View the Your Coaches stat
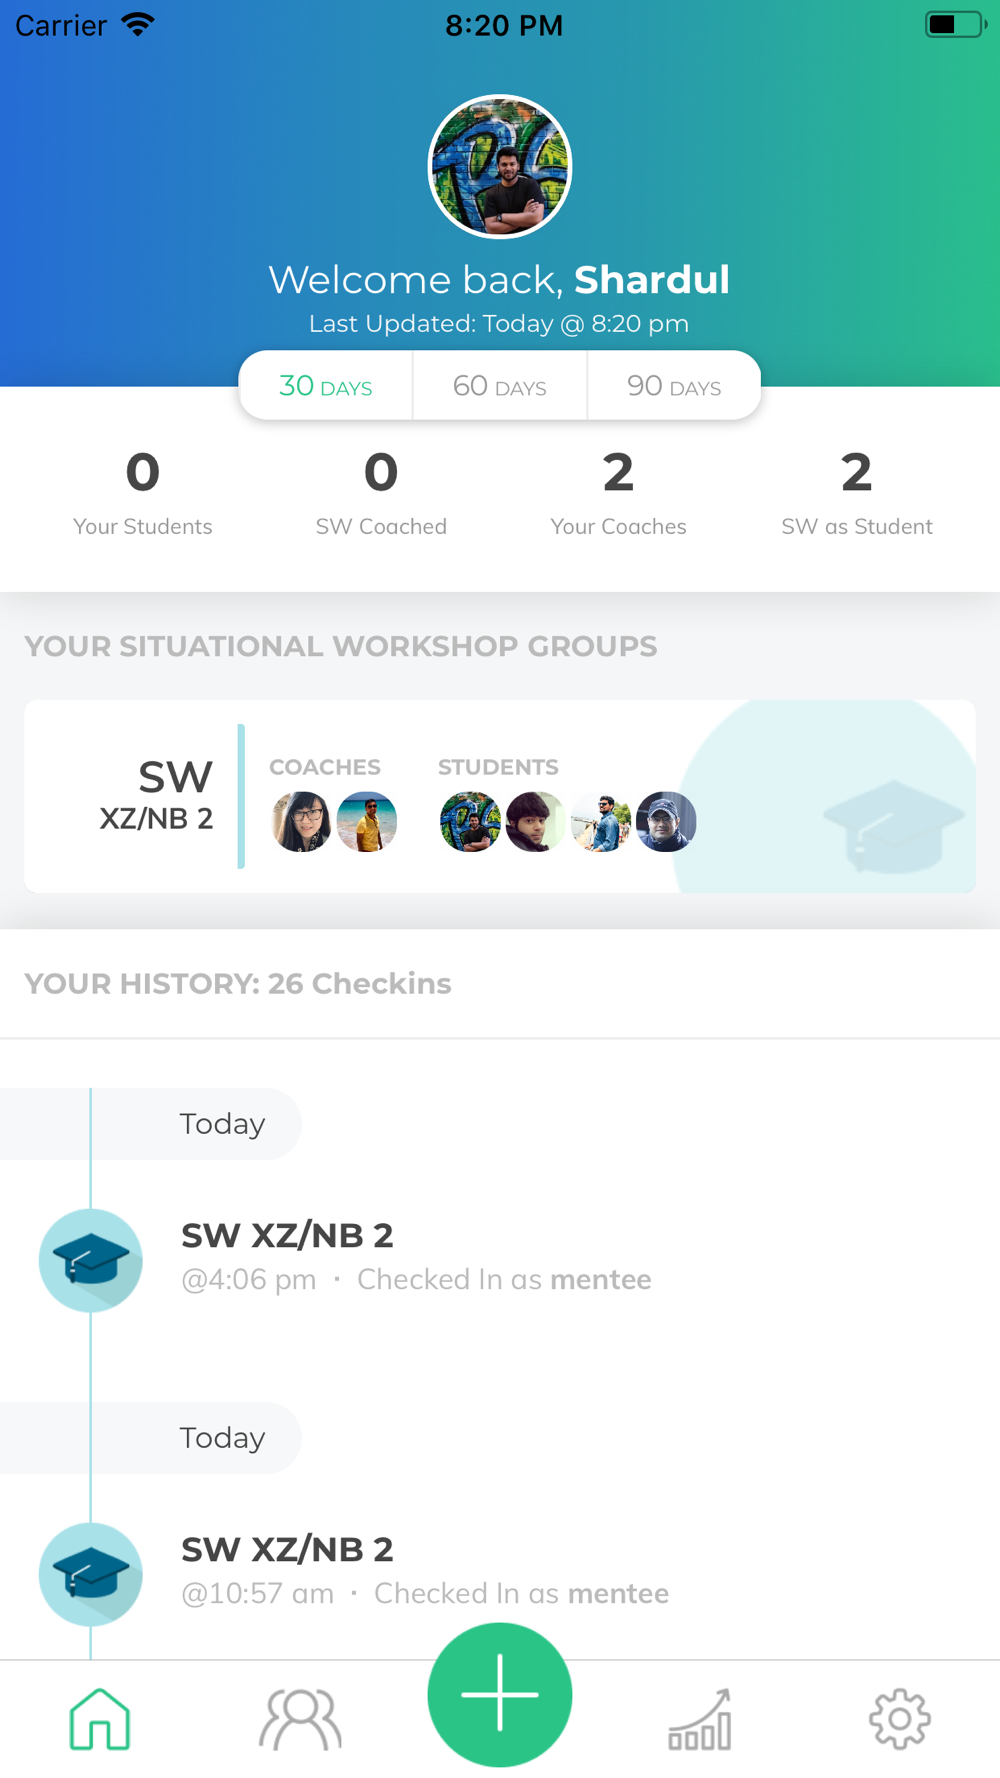Screen dimensions: 1000x1778 click(618, 492)
